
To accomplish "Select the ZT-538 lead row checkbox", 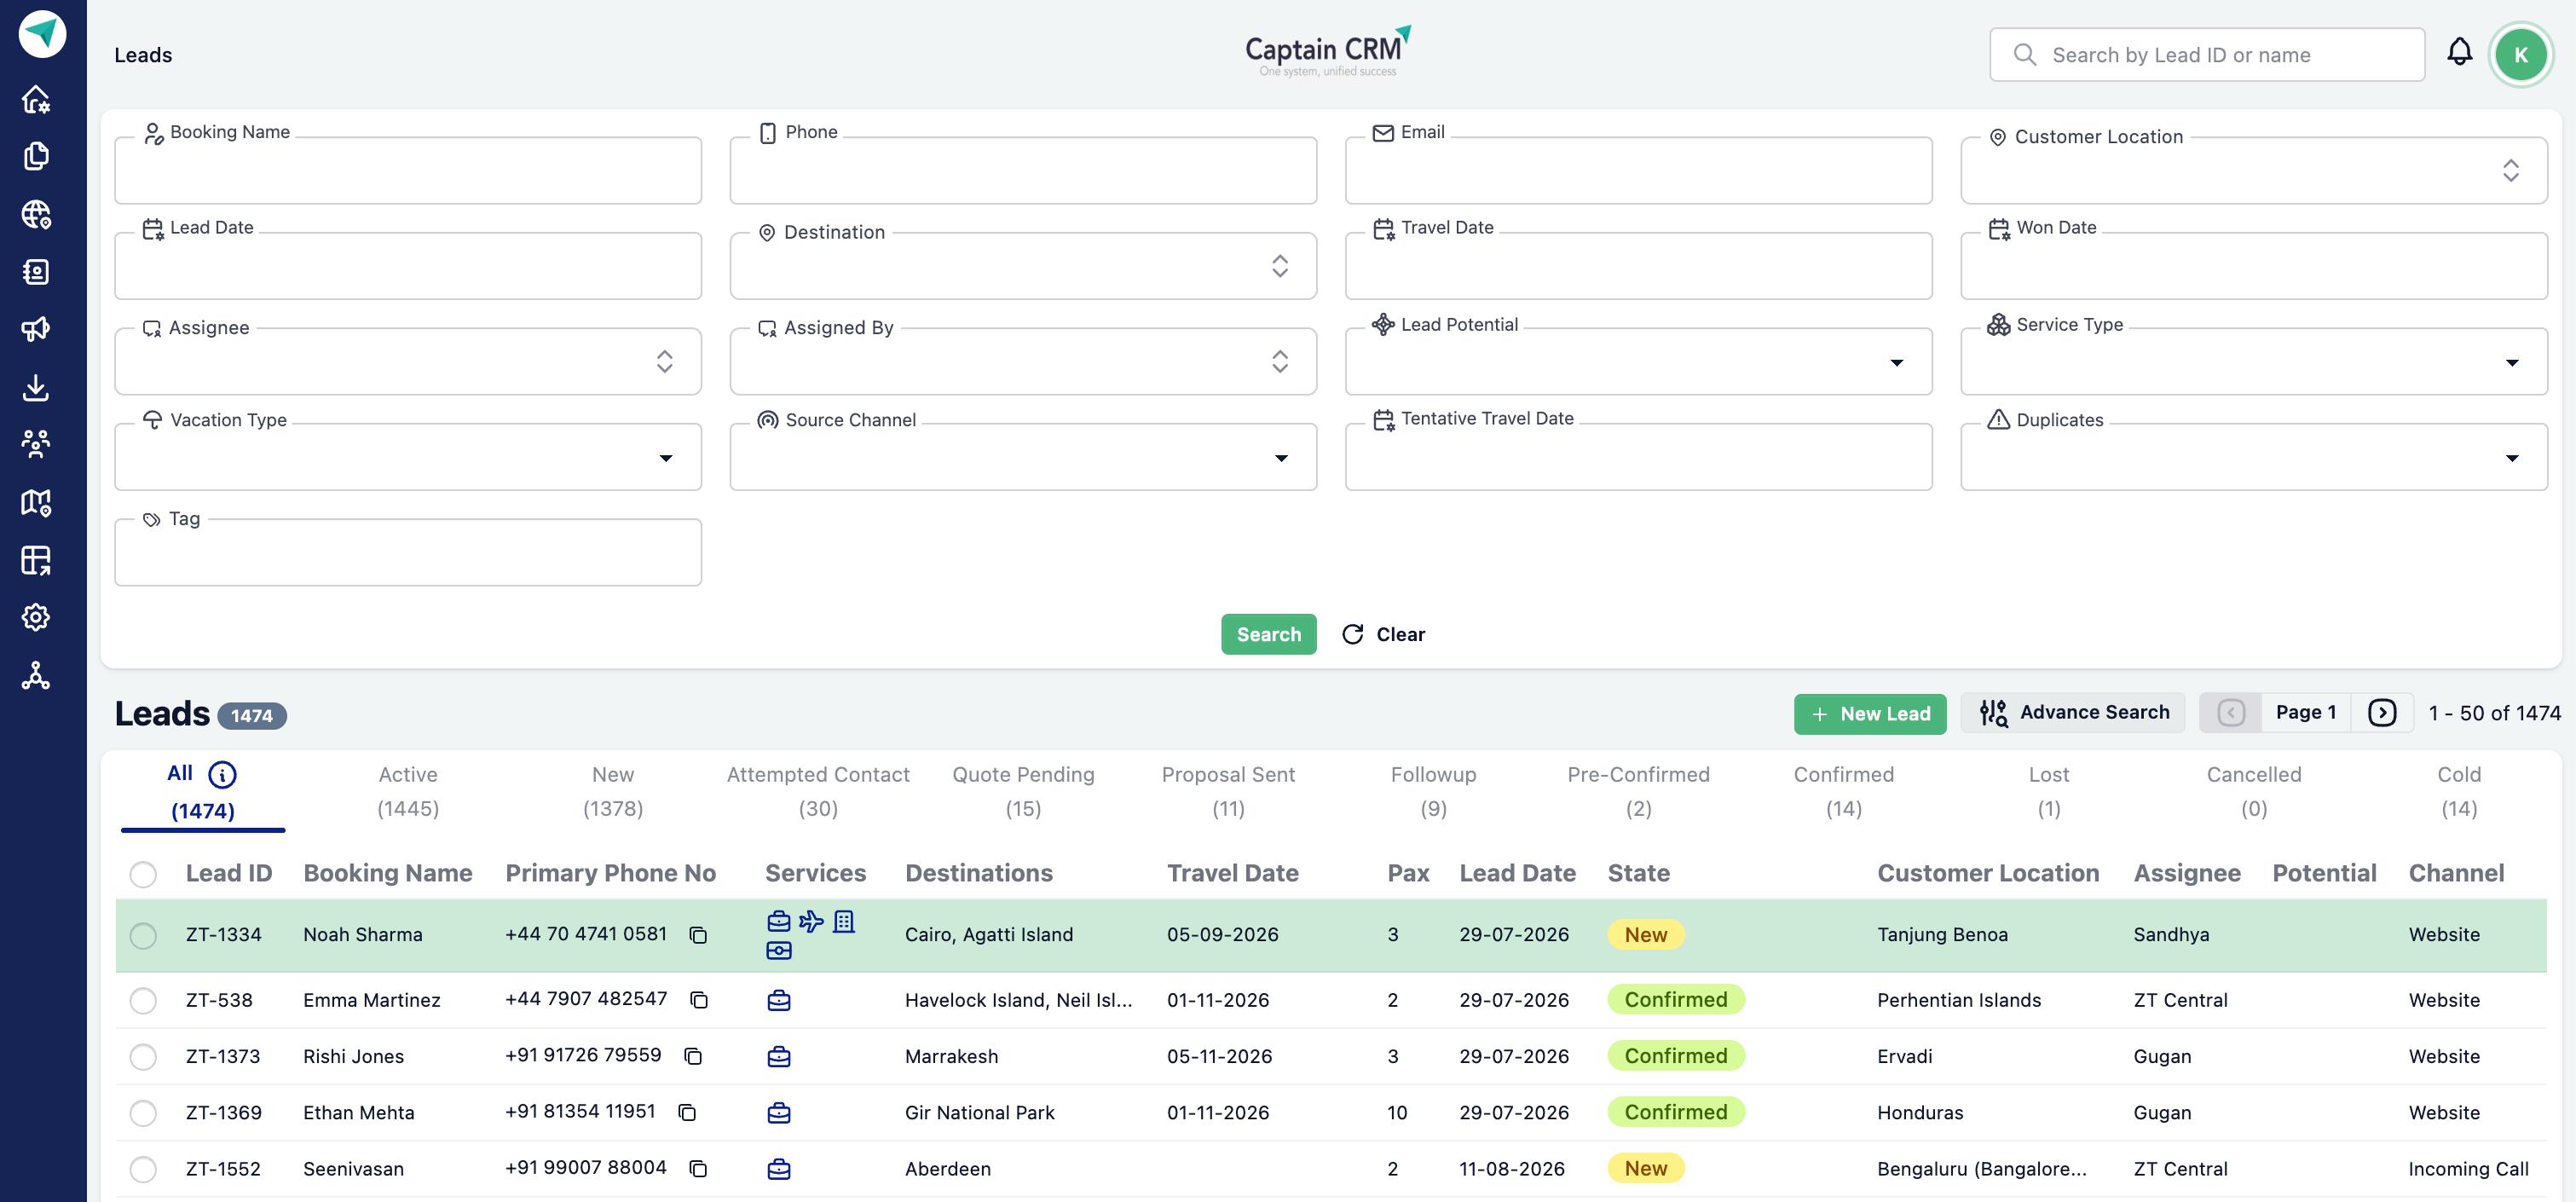I will click(x=143, y=1000).
